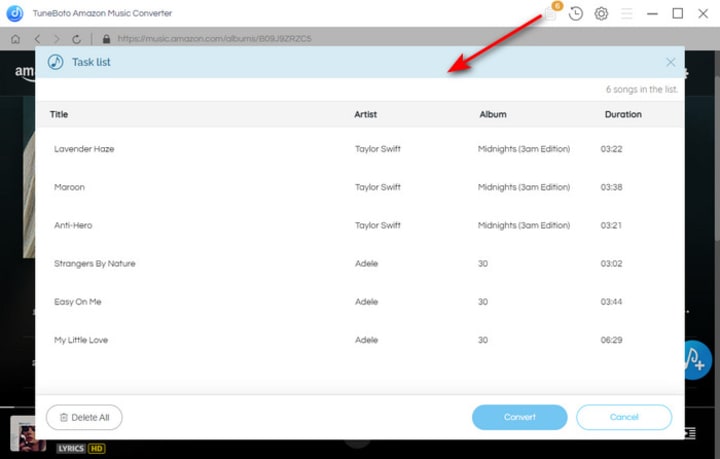Click the music note Task list icon
The height and width of the screenshot is (459, 720).
tap(56, 62)
